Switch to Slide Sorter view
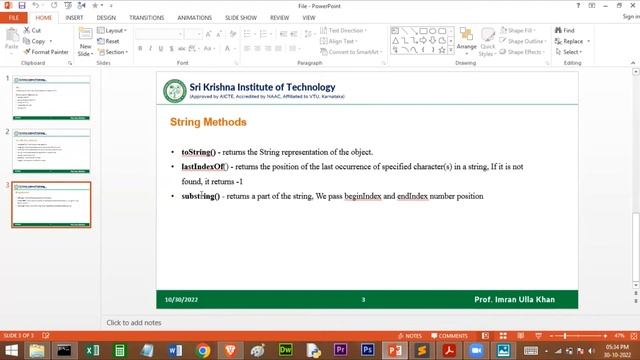Viewport: 640px width, 360px height. pyautogui.click(x=503, y=336)
